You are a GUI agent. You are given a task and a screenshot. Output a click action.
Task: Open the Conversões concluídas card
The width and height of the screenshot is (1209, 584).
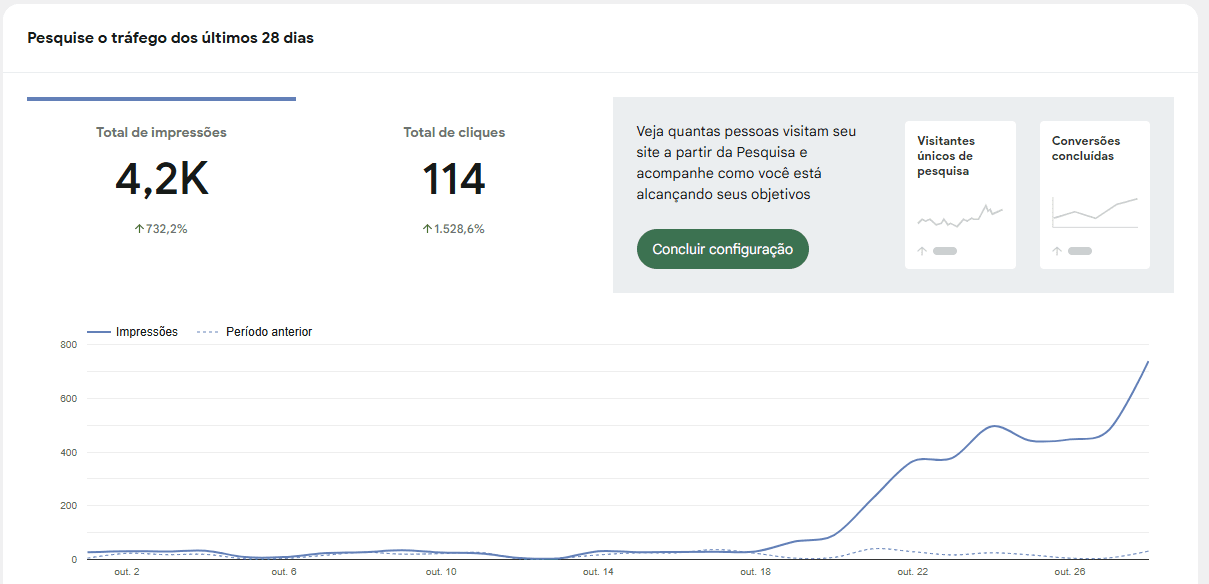(1095, 195)
